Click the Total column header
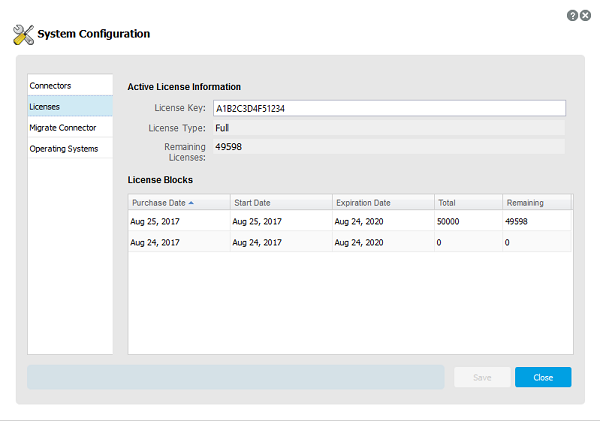The height and width of the screenshot is (421, 600). pyautogui.click(x=467, y=202)
